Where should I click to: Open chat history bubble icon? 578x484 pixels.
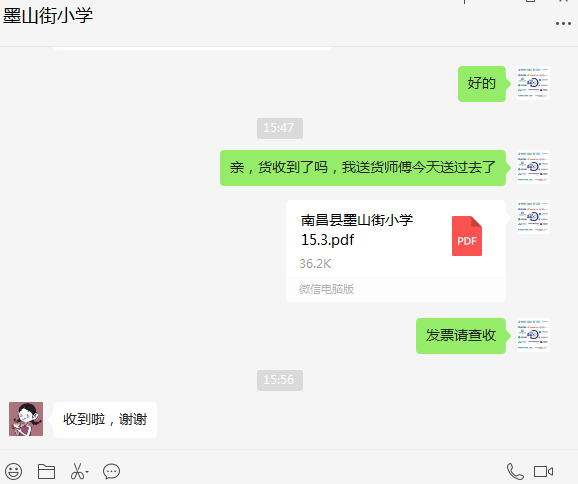pyautogui.click(x=111, y=471)
